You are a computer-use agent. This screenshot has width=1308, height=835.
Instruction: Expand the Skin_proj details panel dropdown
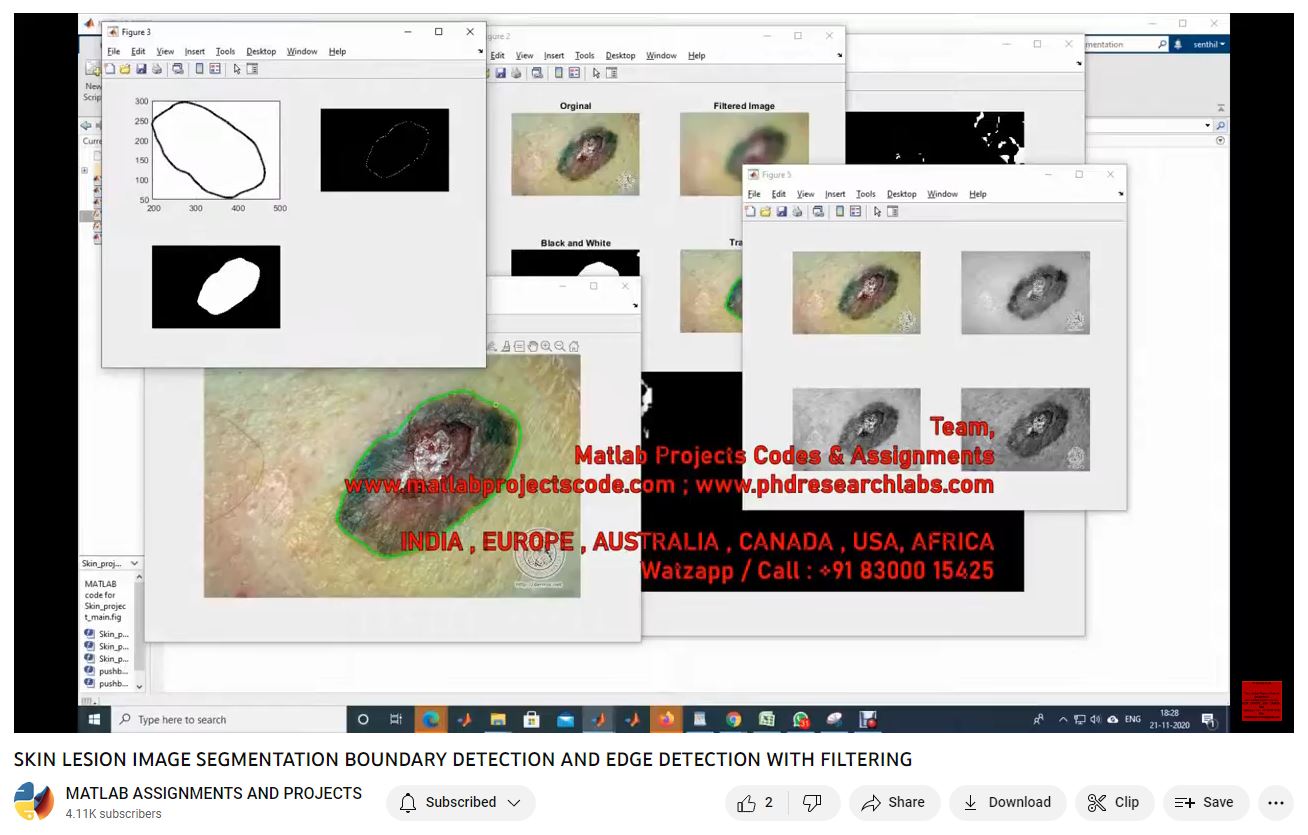pos(135,564)
